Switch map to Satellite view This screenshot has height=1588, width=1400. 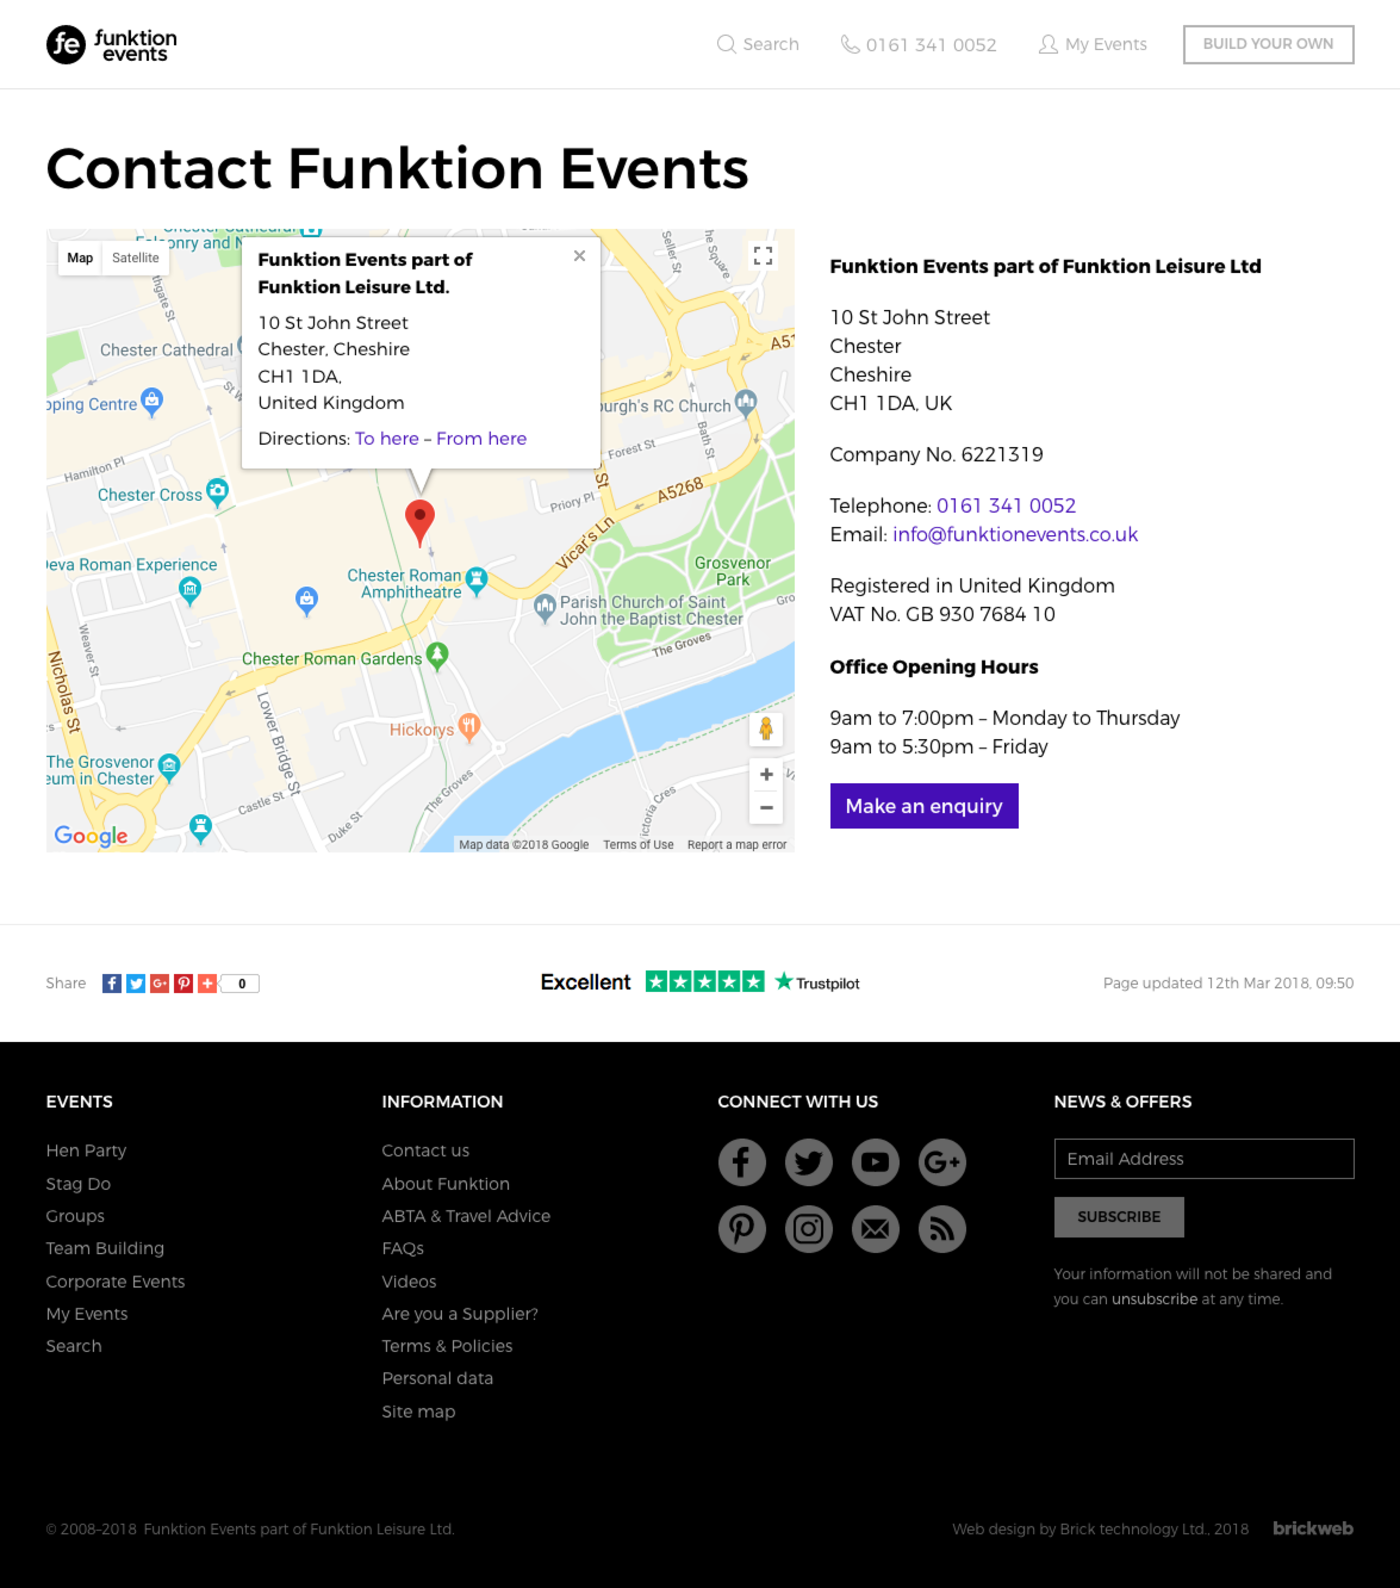point(135,258)
